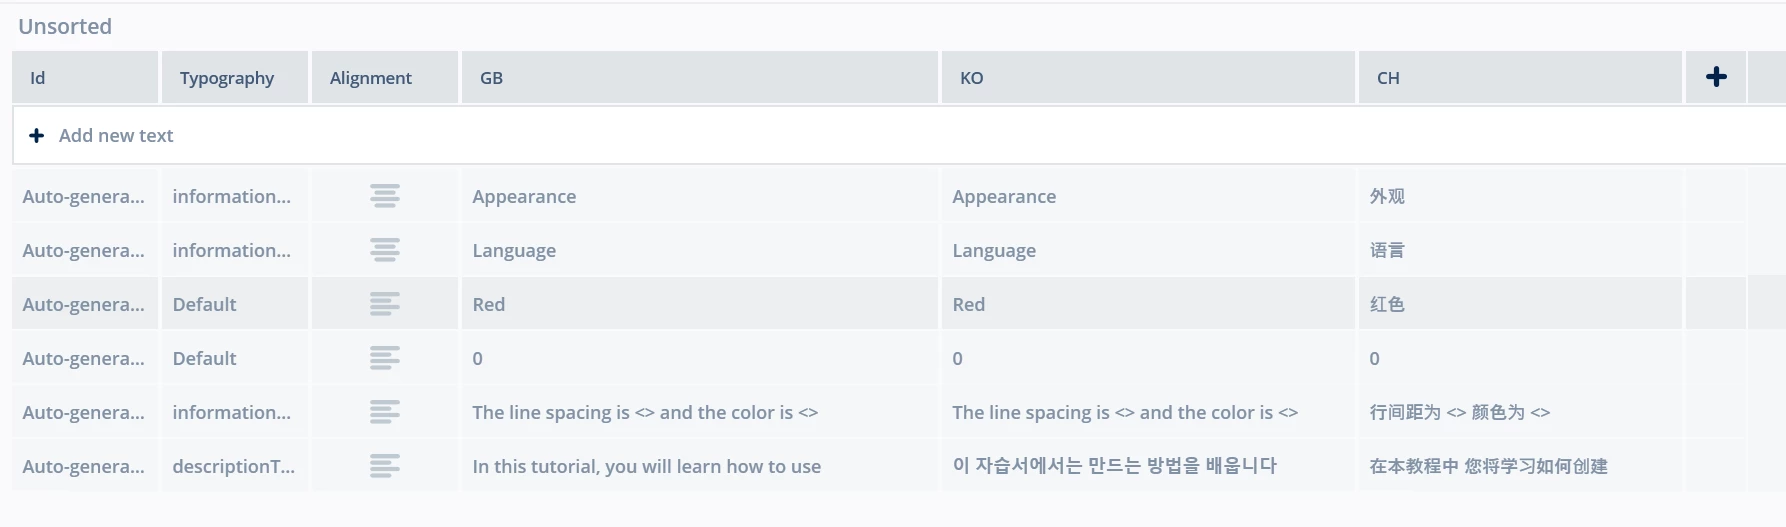The width and height of the screenshot is (1786, 527).
Task: Click the Id column header
Action: (85, 77)
